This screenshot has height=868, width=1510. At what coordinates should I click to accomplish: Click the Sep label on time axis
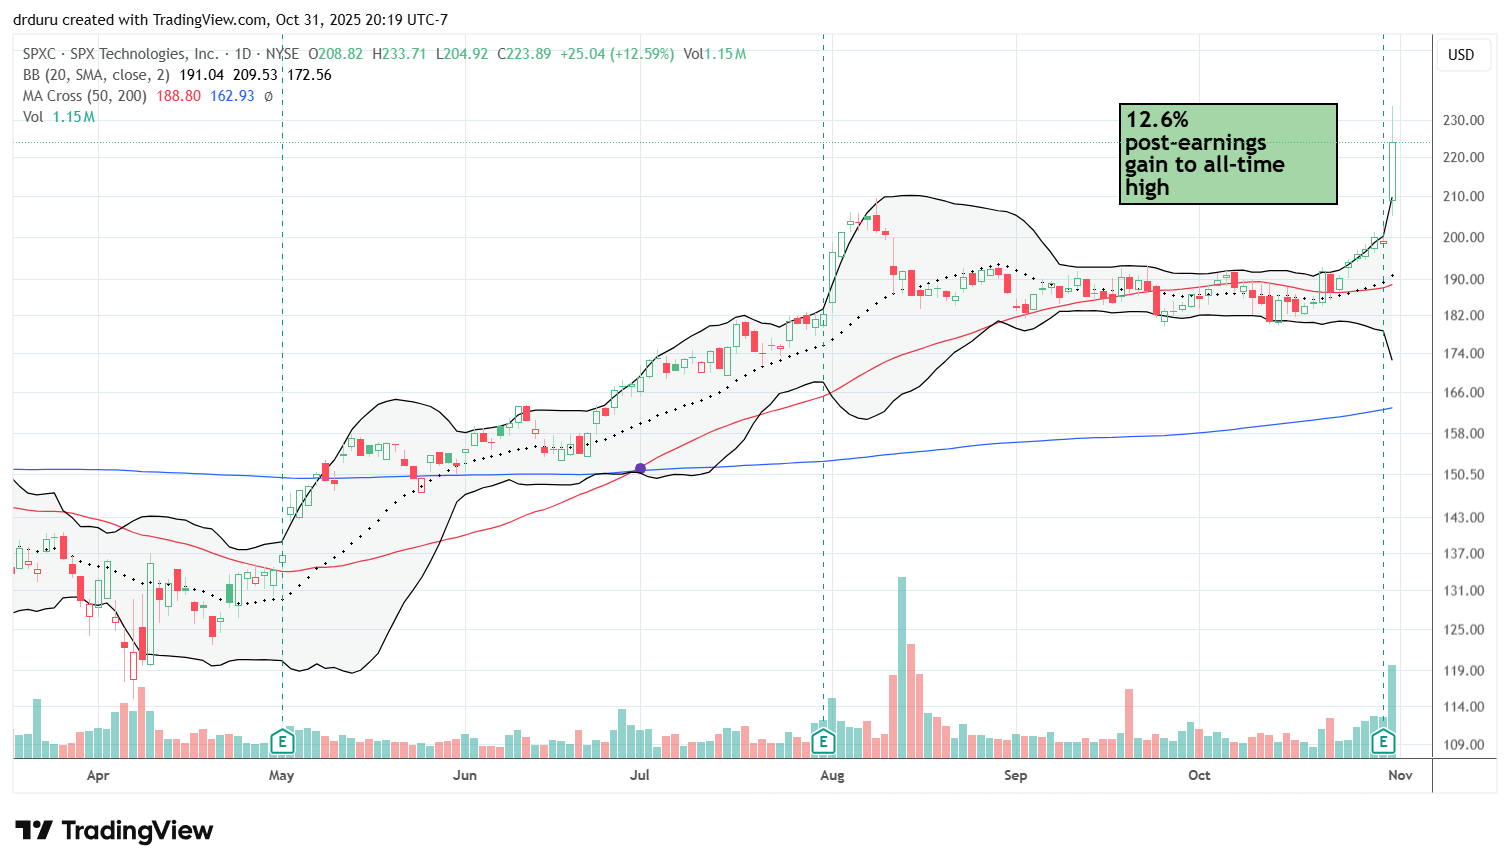pyautogui.click(x=1015, y=775)
